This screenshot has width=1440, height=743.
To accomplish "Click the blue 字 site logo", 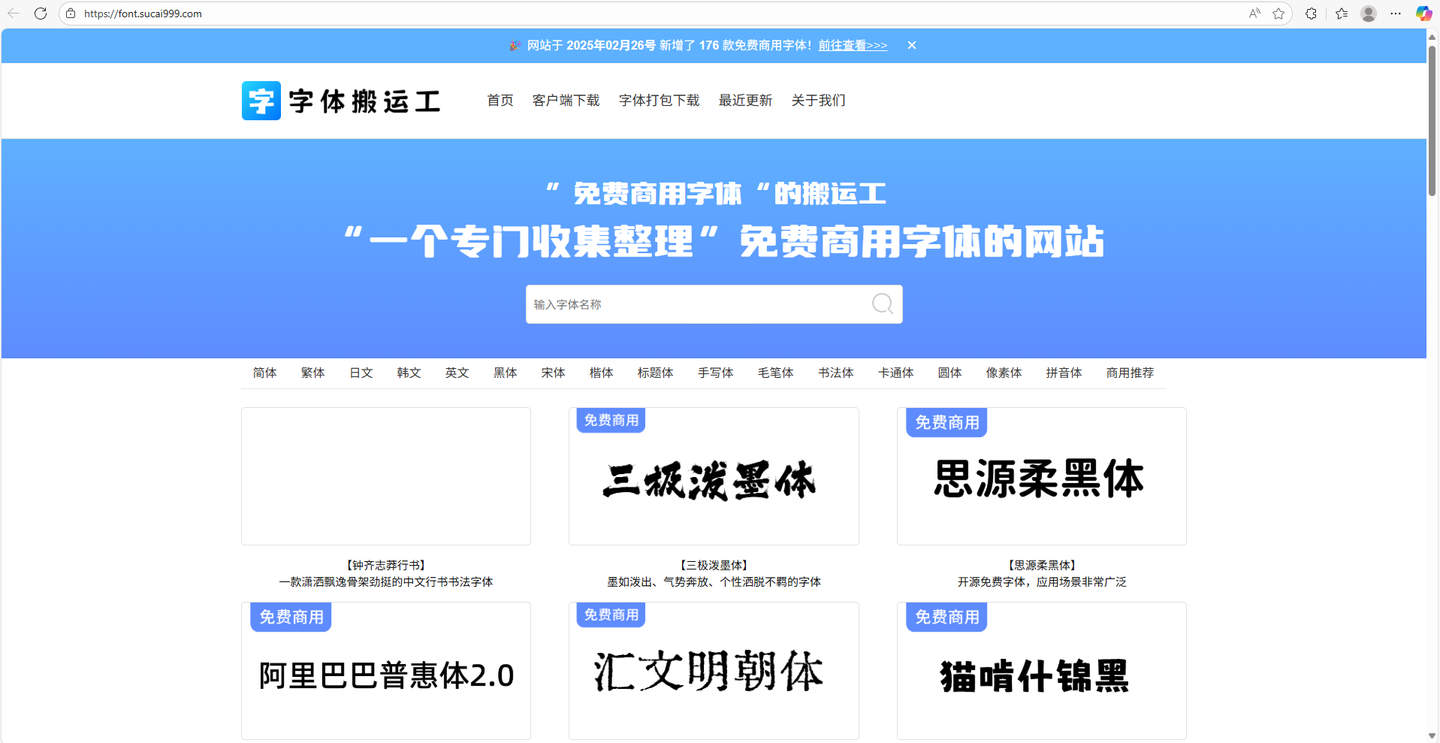I will 261,101.
